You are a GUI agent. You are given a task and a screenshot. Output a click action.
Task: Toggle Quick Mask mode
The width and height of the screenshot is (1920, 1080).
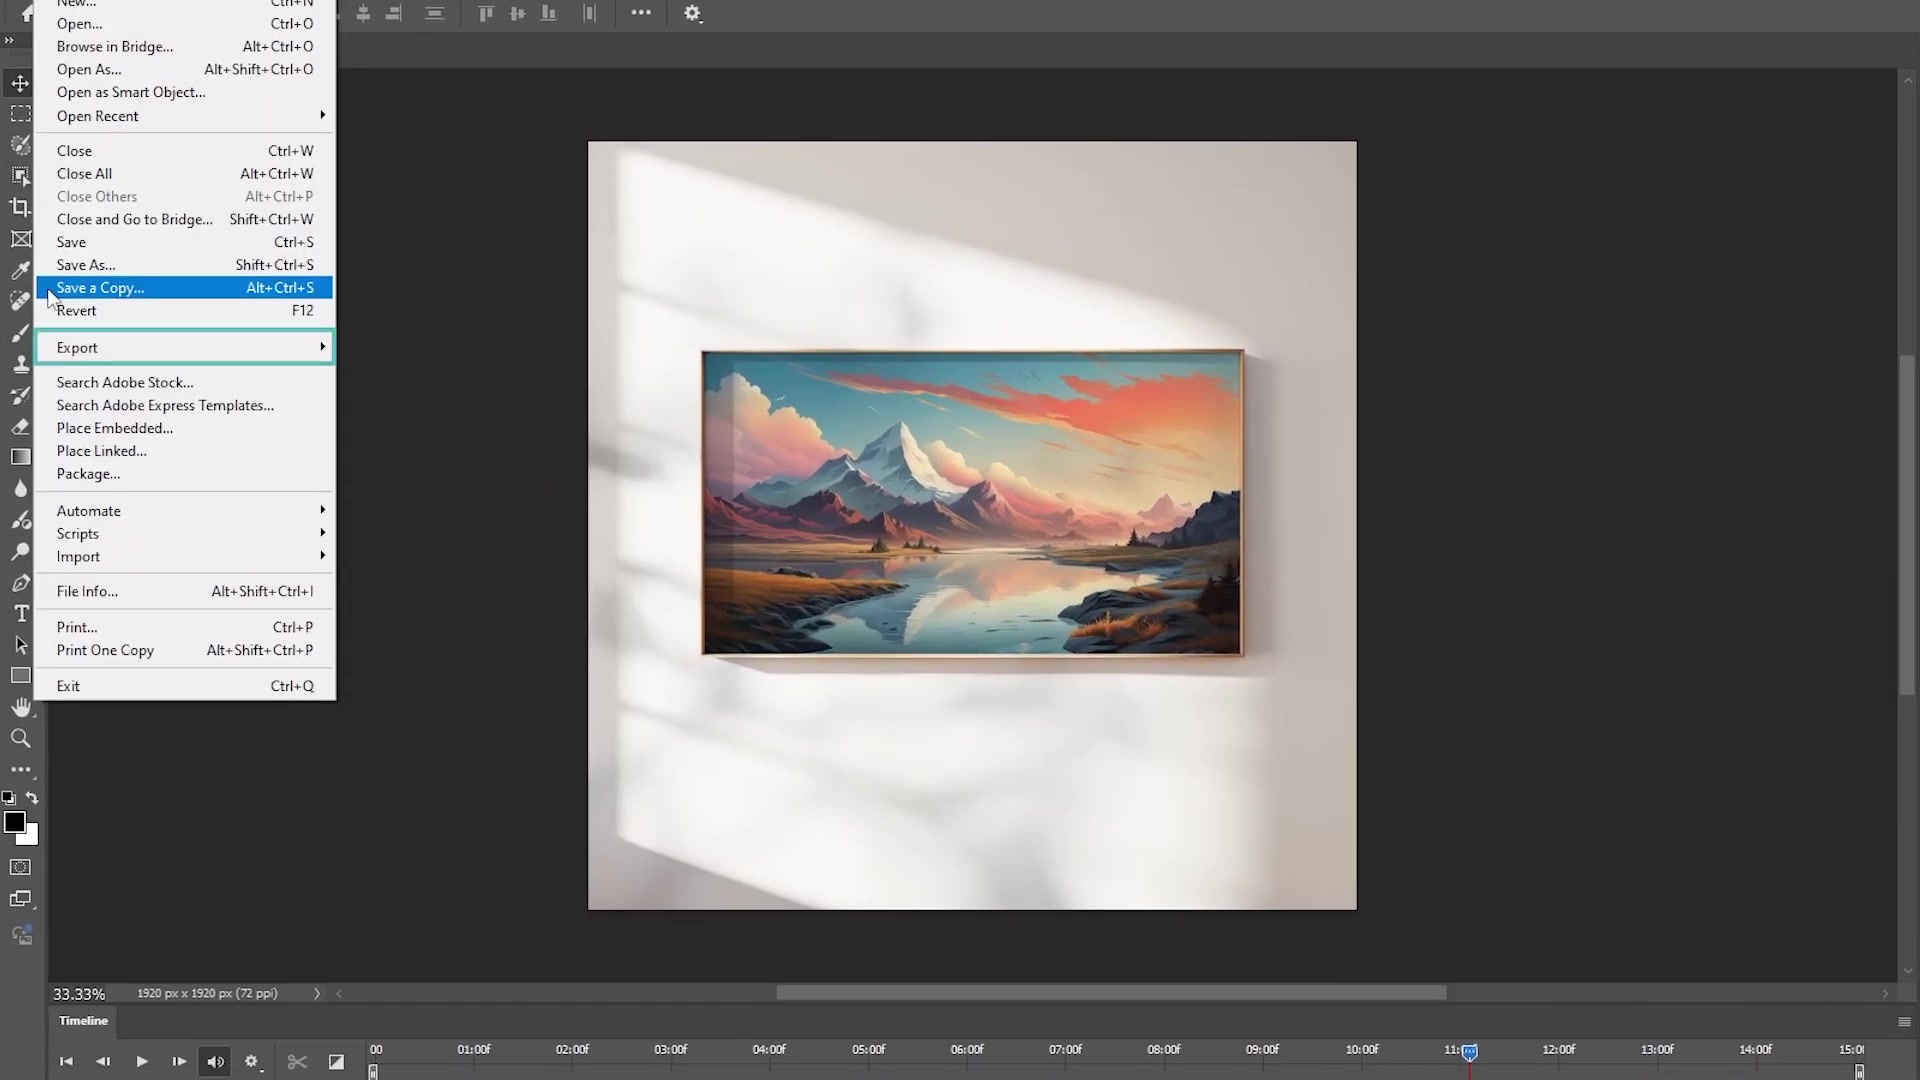(x=20, y=867)
